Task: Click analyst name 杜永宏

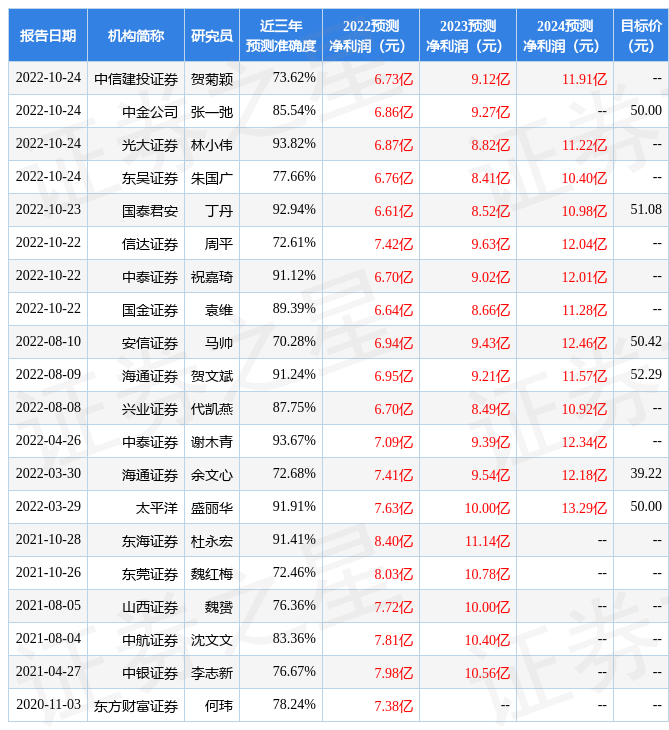Action: pyautogui.click(x=212, y=541)
